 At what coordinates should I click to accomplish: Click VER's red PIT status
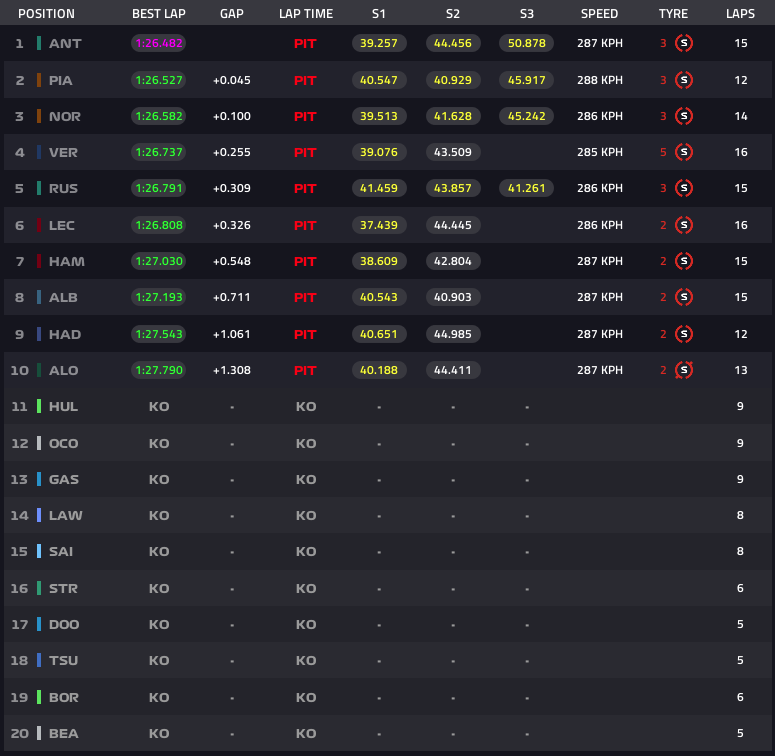pos(305,153)
